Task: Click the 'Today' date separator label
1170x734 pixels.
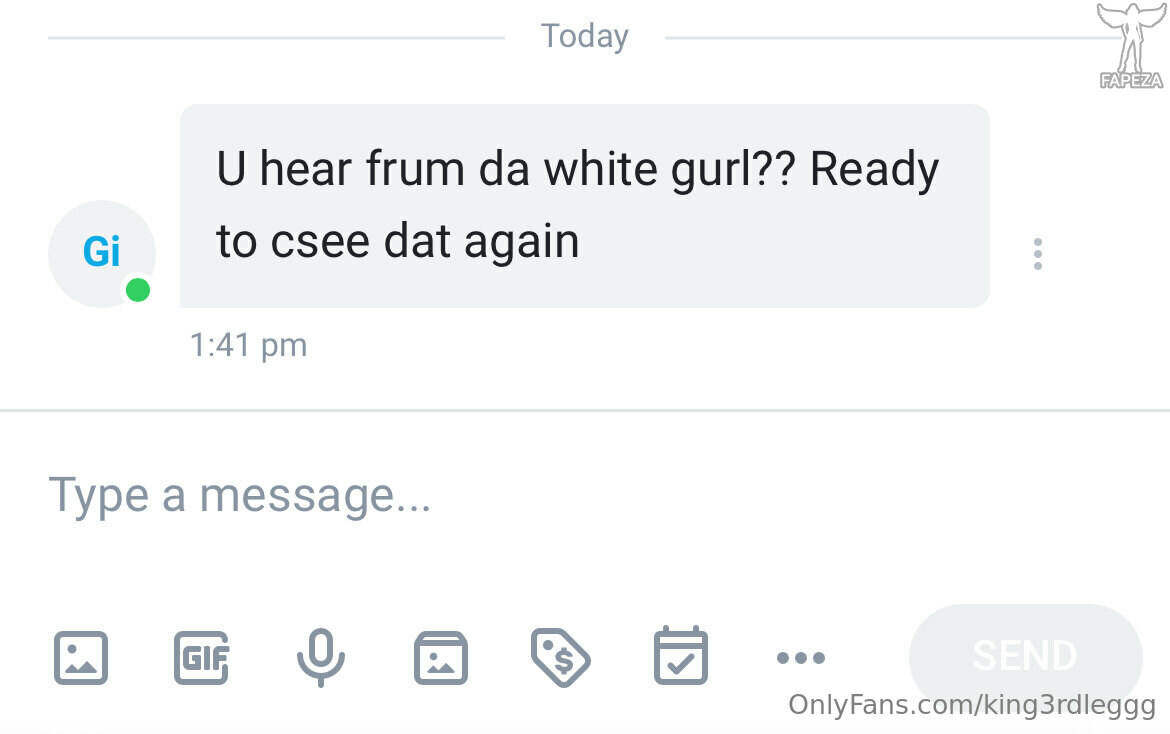Action: pyautogui.click(x=585, y=36)
